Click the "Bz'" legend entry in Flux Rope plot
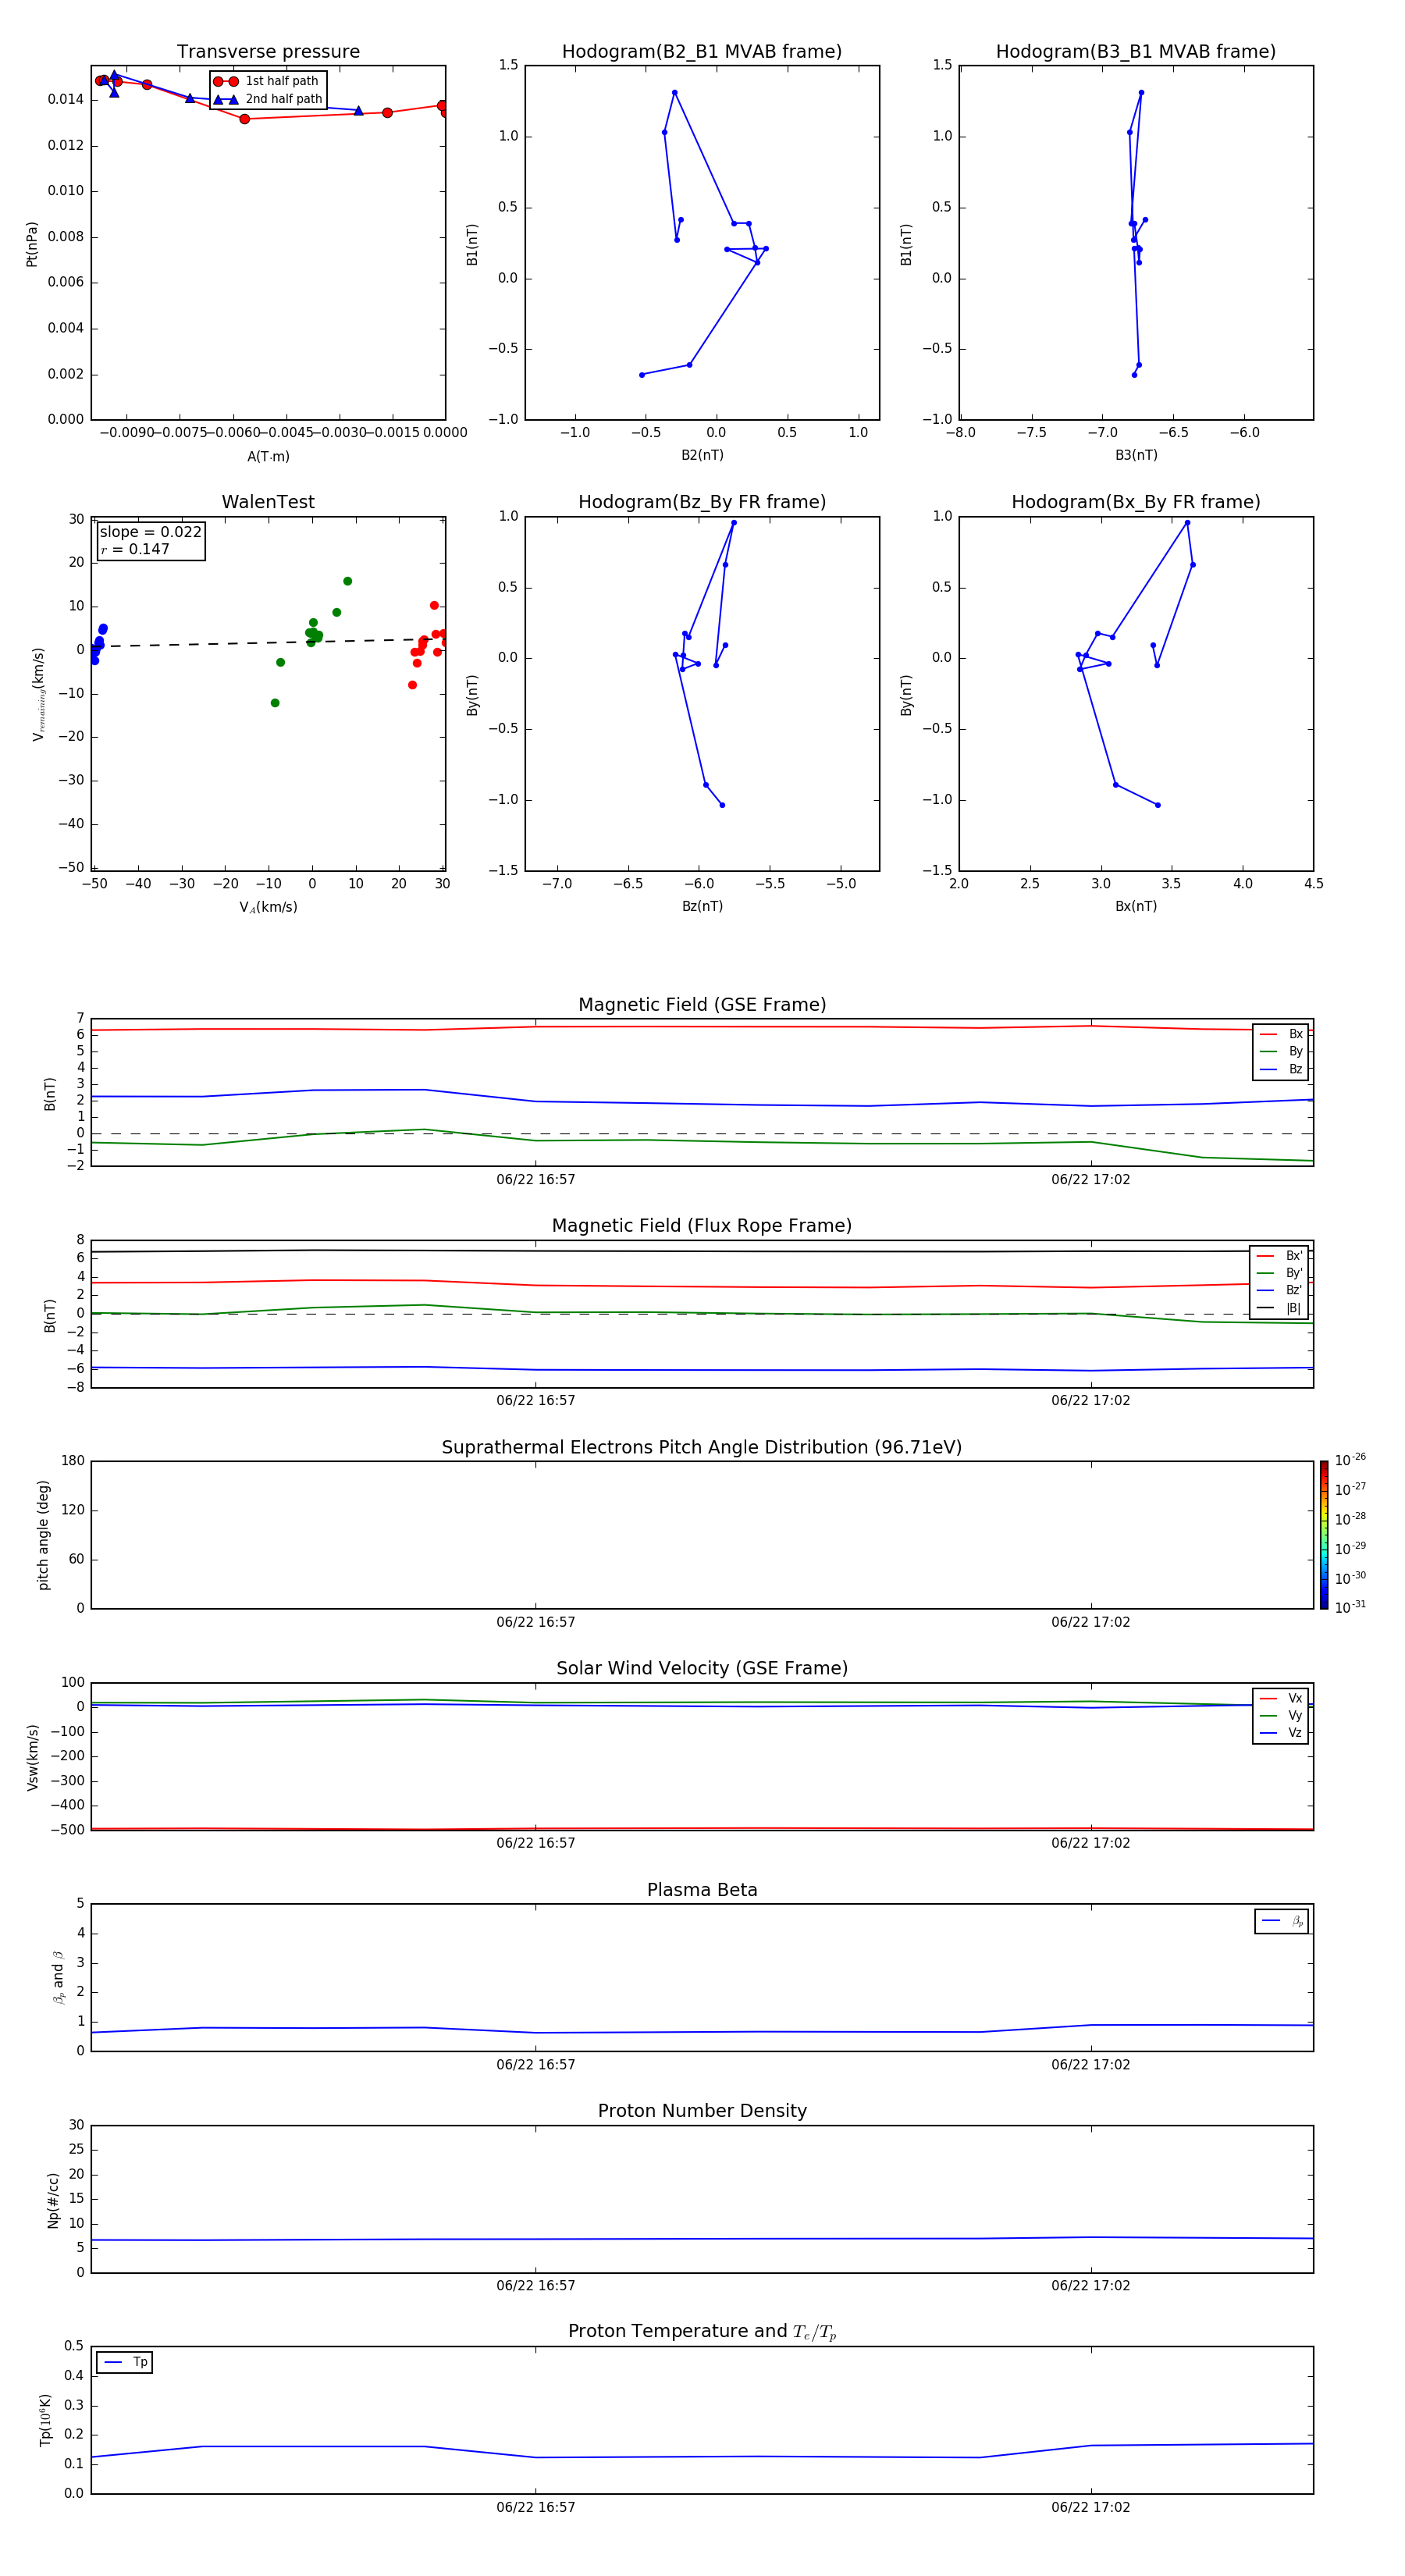The width and height of the screenshot is (1405, 2576). (x=1280, y=1290)
